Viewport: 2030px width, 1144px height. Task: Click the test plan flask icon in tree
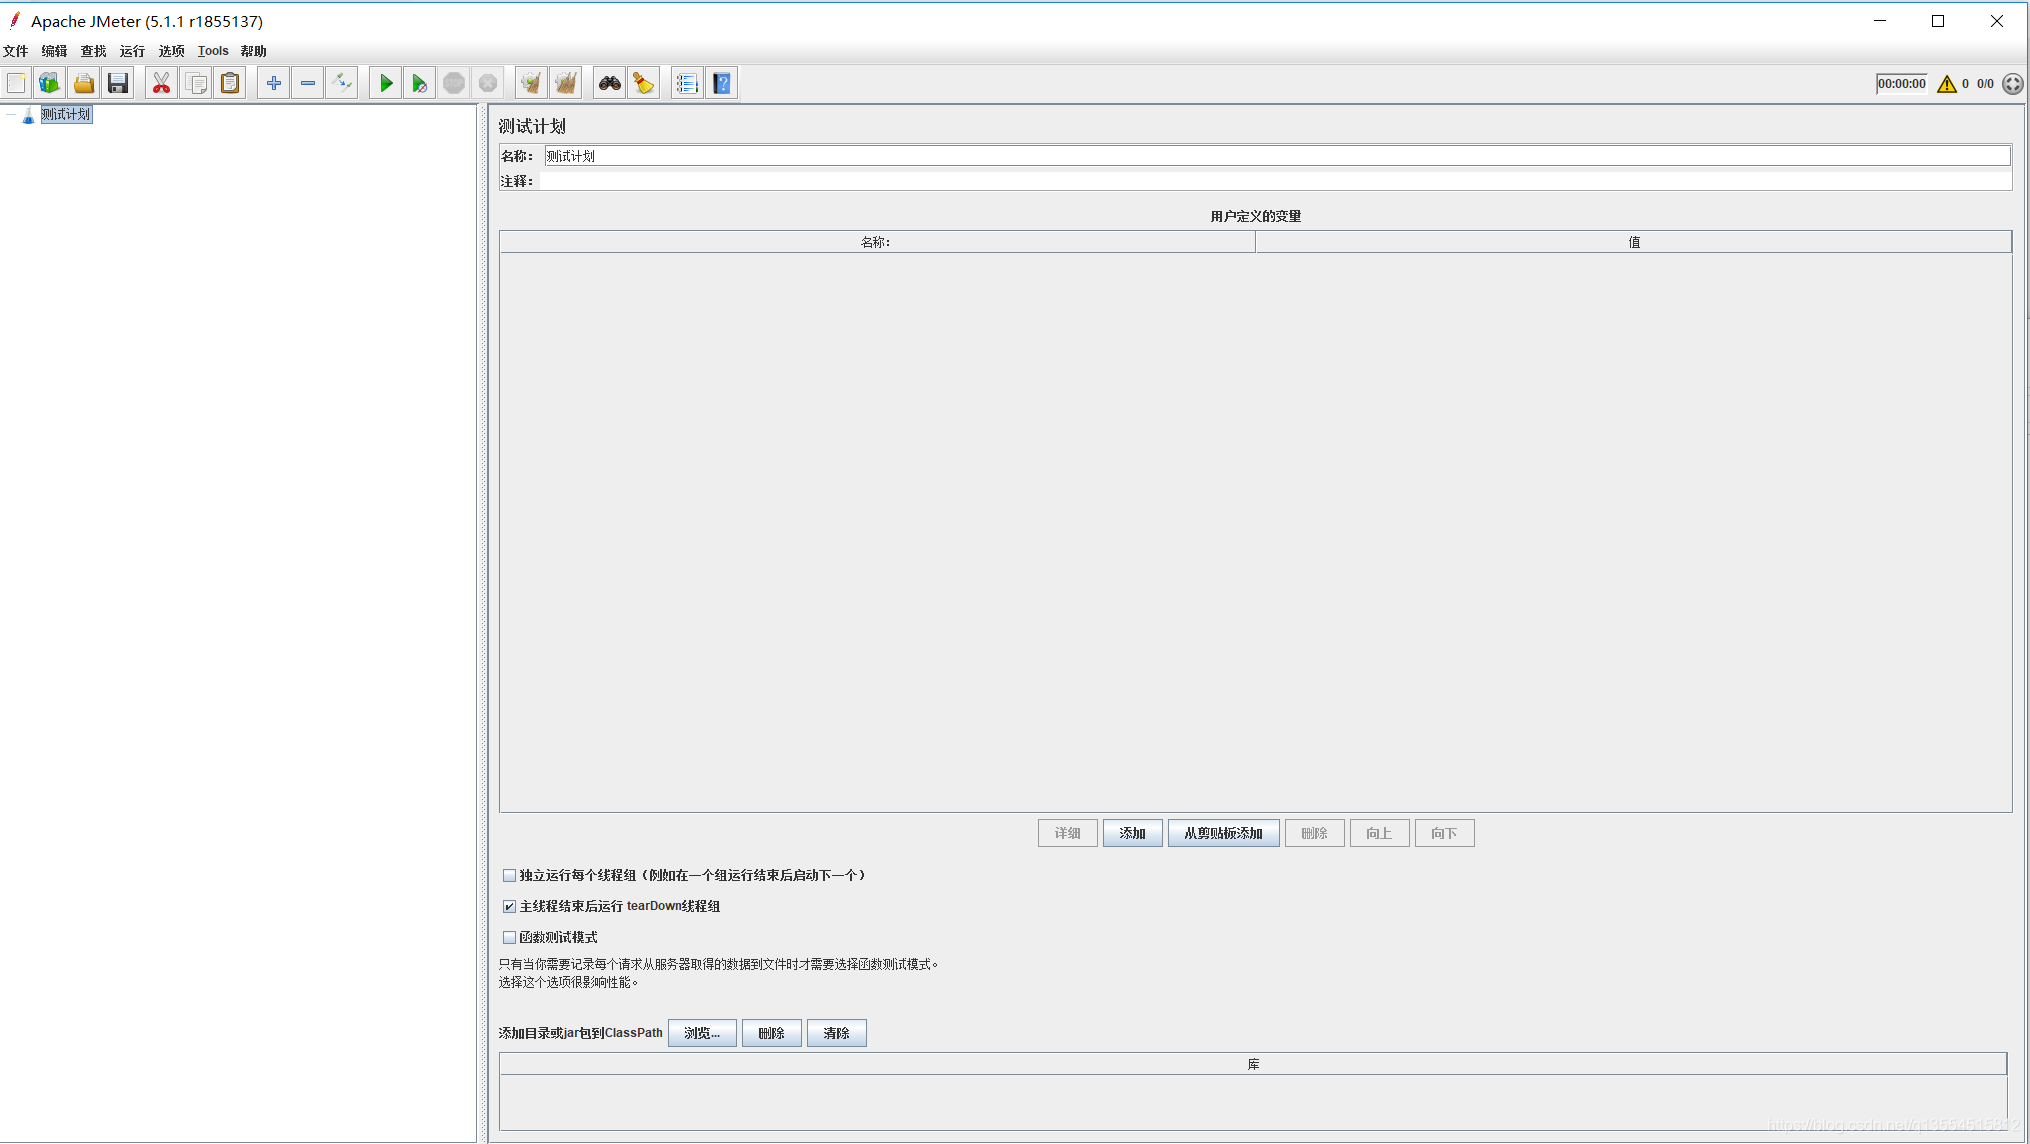tap(28, 115)
